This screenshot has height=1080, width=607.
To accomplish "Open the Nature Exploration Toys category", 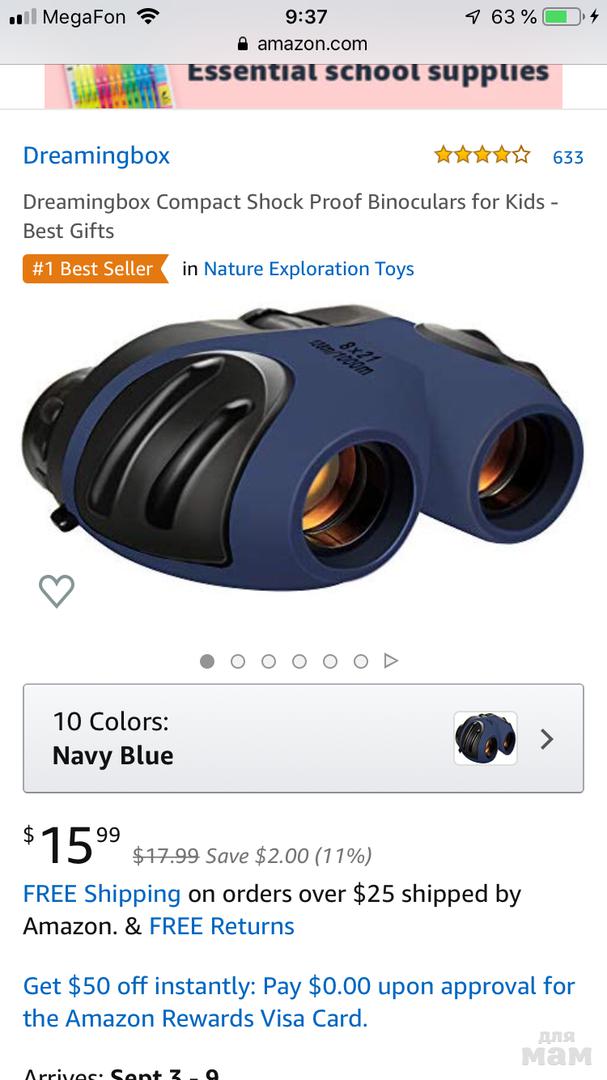I will pyautogui.click(x=308, y=269).
